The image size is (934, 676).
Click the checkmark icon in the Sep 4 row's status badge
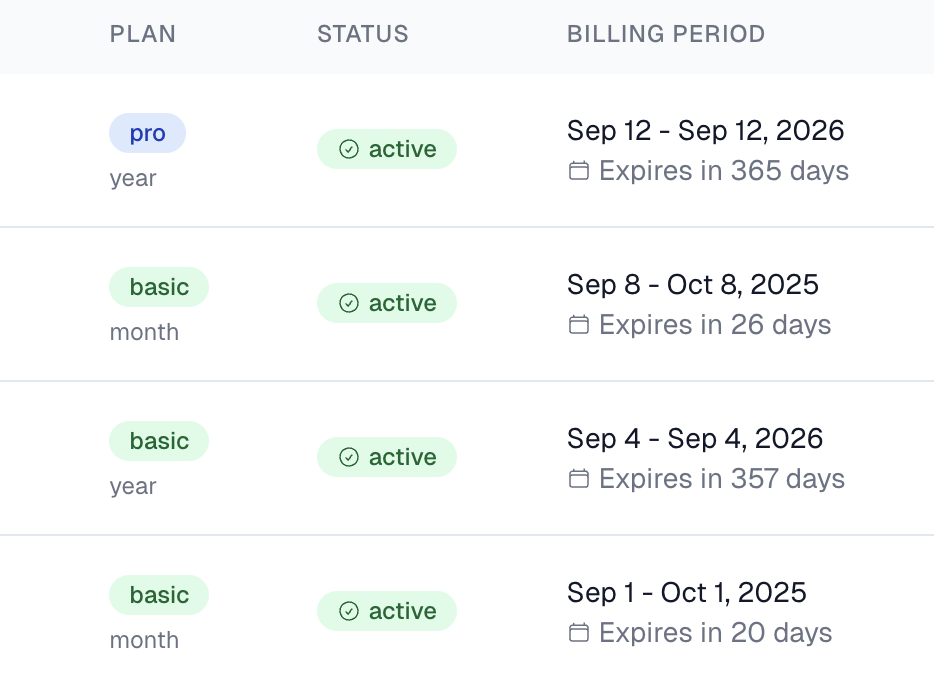point(349,457)
